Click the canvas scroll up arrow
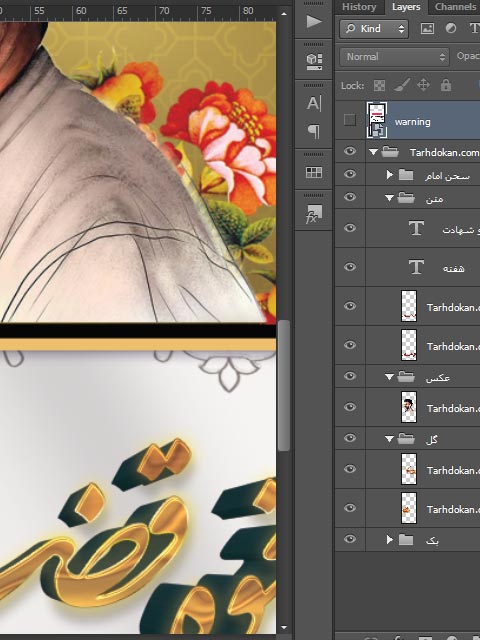The image size is (480, 640). [284, 13]
